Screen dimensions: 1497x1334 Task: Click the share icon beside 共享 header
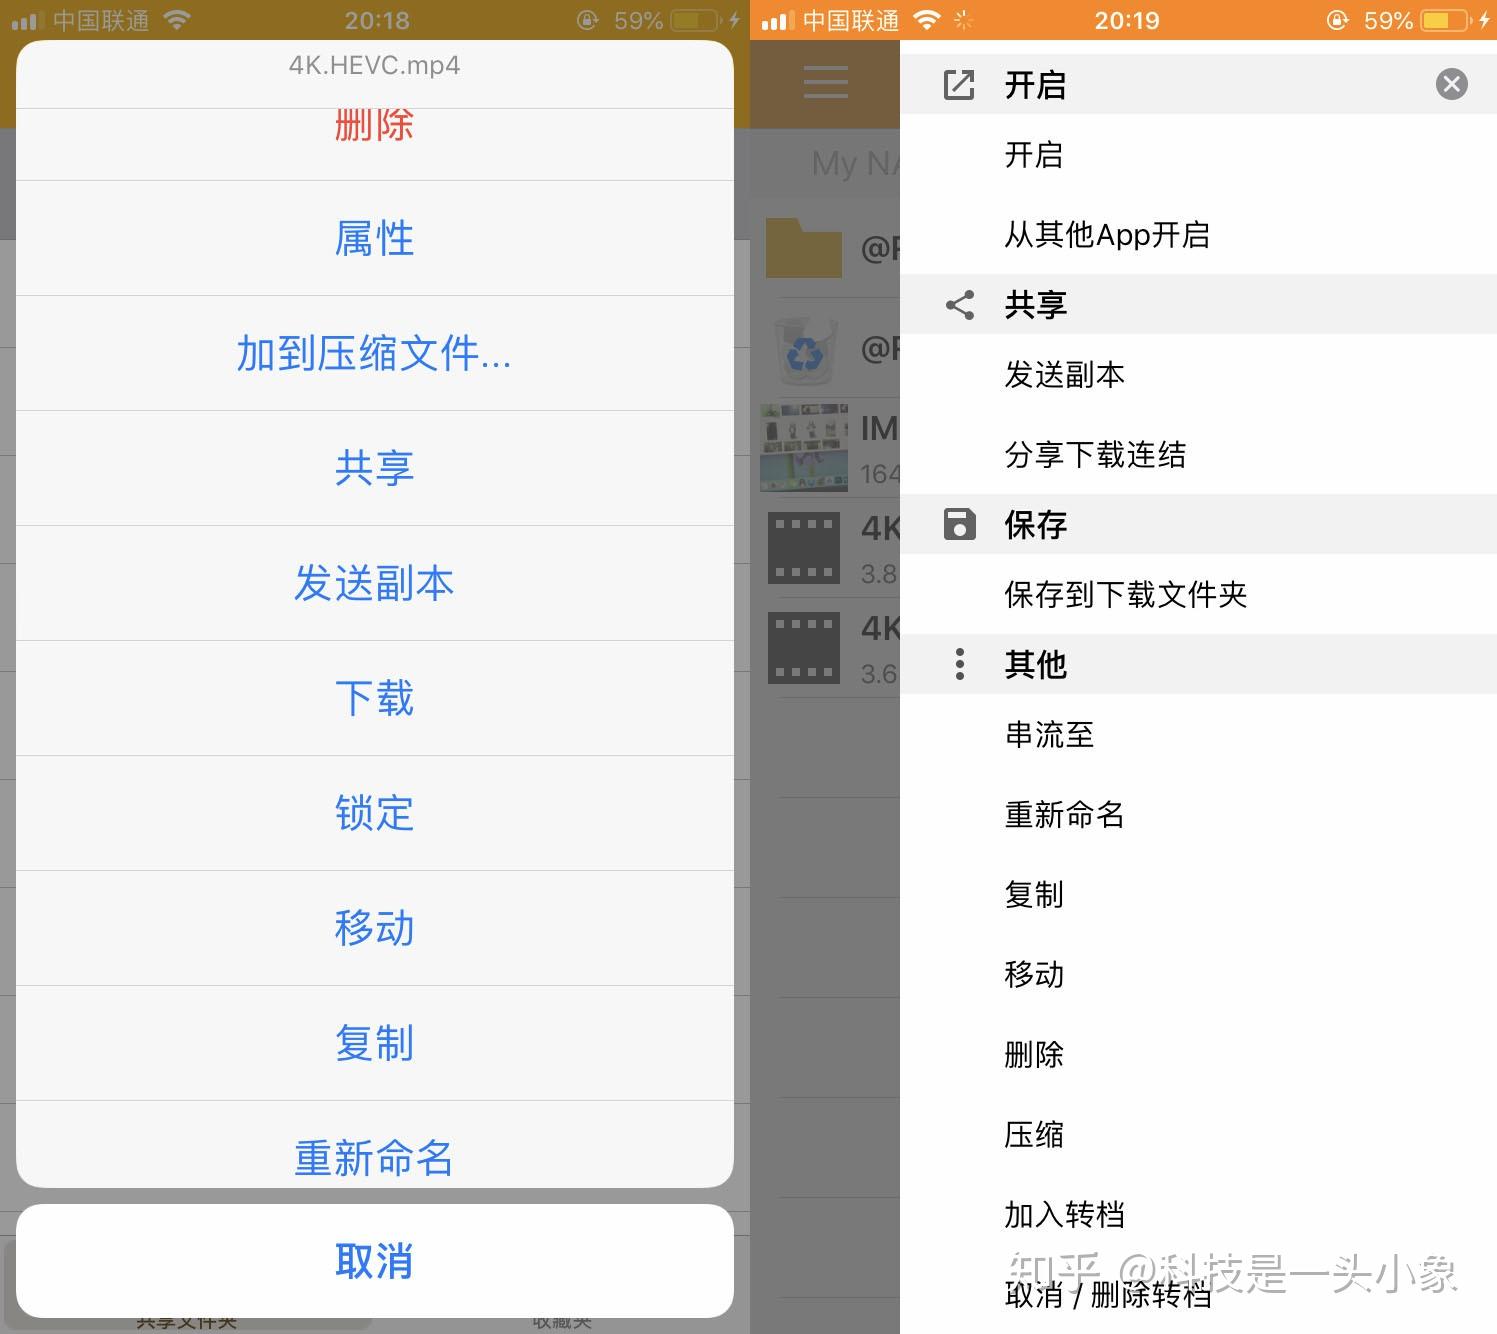[959, 305]
